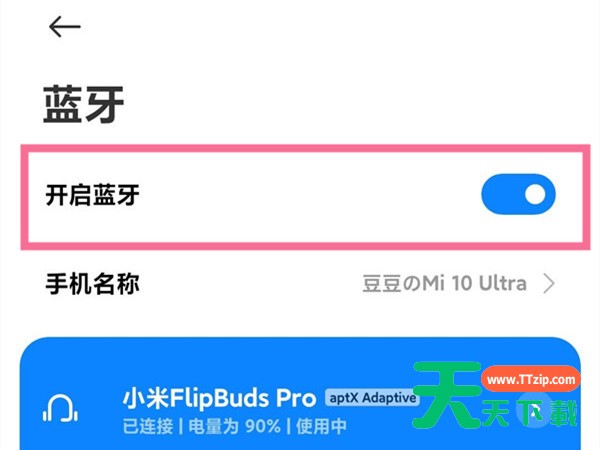Open the www.TTzip.com watermark link
The height and width of the screenshot is (450, 600).
coord(531,379)
